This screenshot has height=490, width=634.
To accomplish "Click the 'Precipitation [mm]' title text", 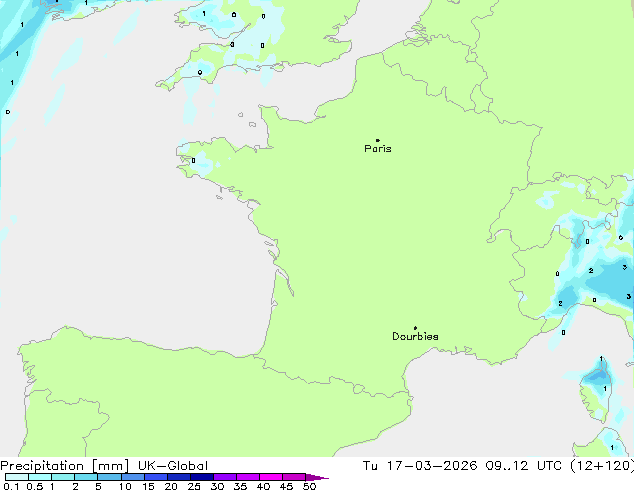I will coord(65,466).
